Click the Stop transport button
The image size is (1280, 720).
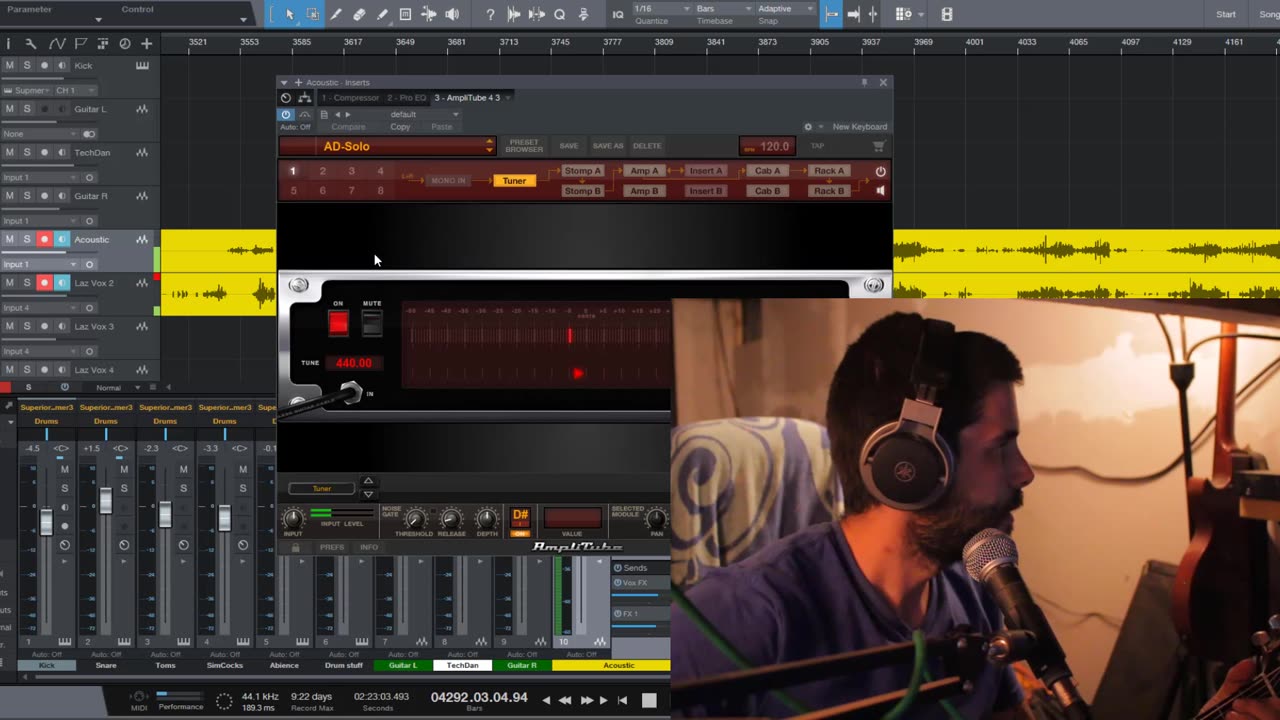[649, 700]
